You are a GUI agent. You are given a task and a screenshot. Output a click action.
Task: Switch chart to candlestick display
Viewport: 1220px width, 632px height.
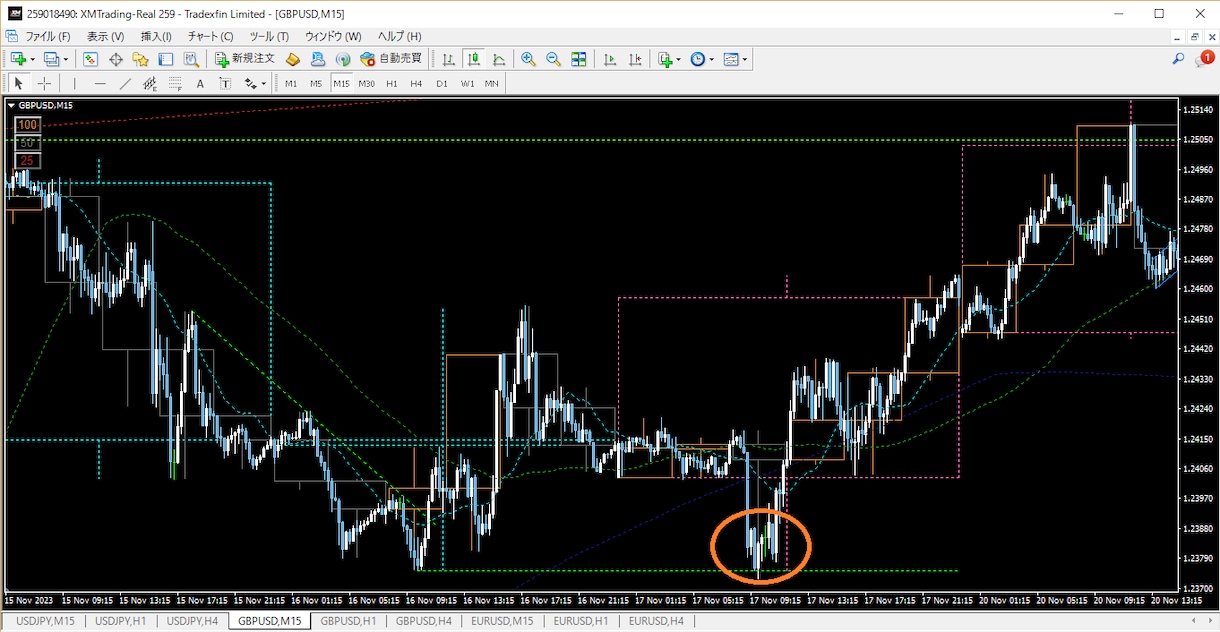[x=473, y=59]
